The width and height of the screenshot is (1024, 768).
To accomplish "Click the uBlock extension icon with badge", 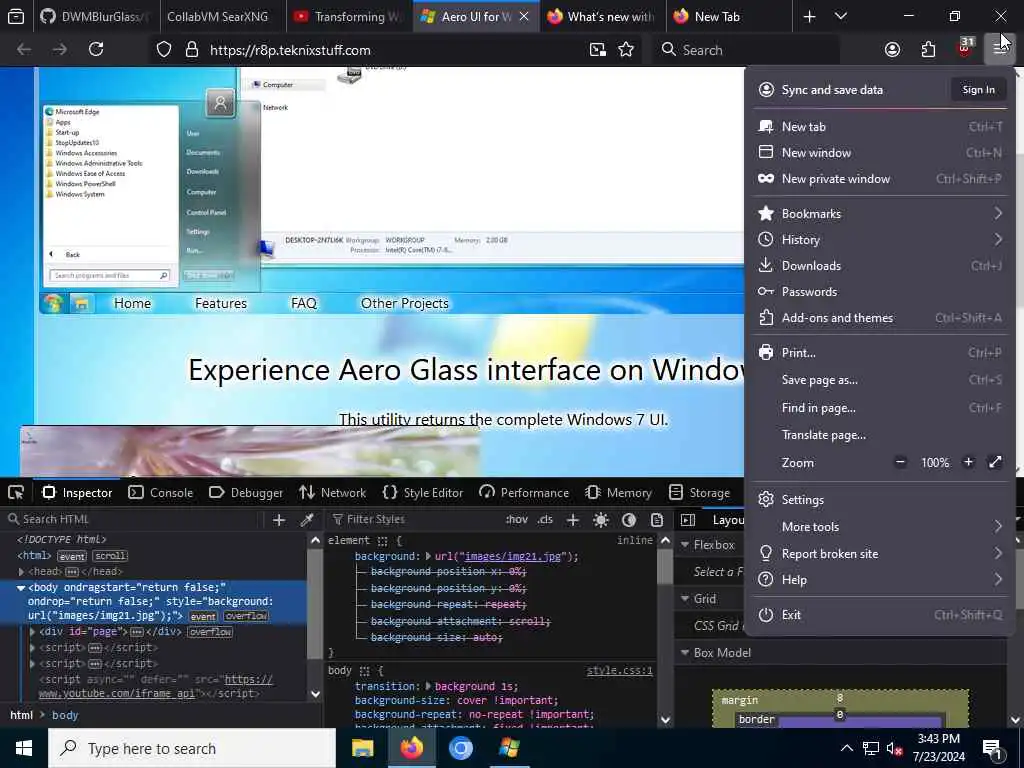I will coord(965,48).
